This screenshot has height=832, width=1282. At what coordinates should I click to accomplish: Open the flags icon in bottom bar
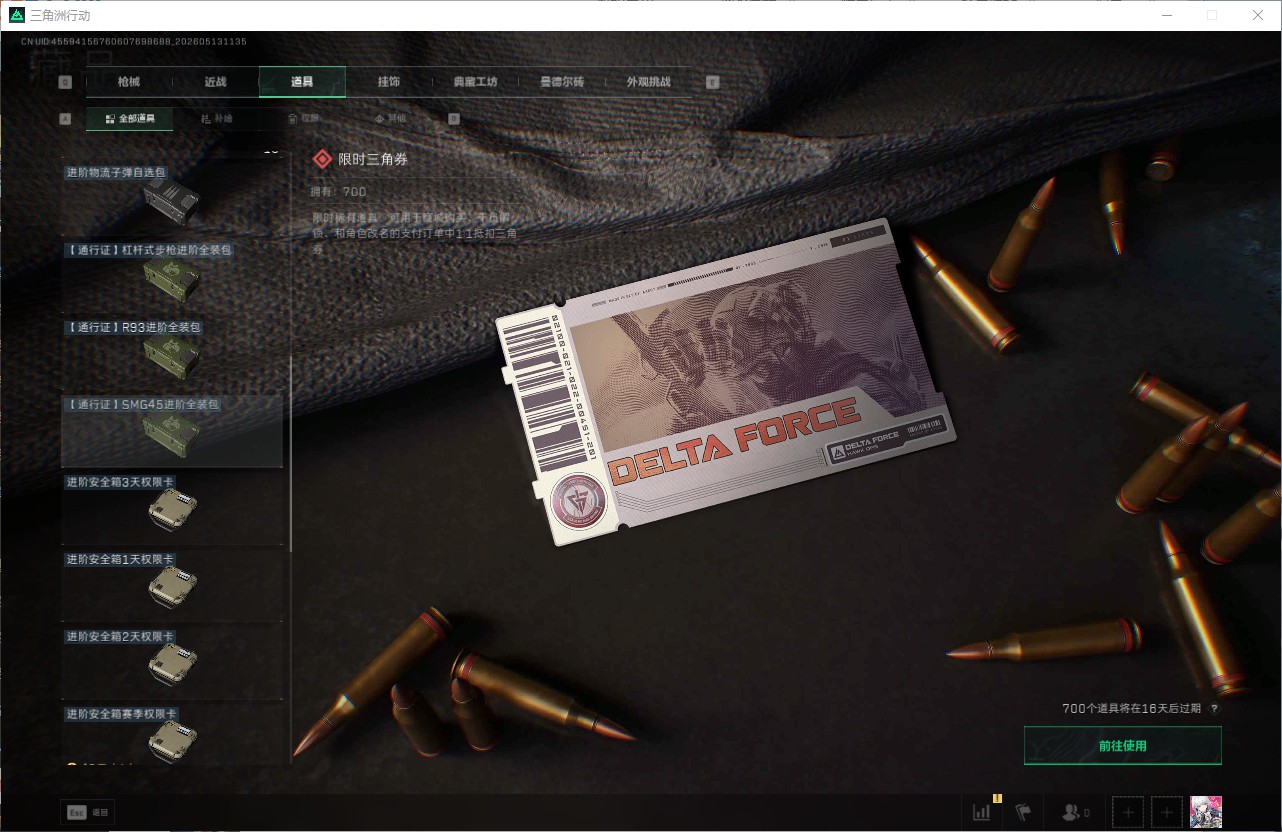coord(1023,812)
